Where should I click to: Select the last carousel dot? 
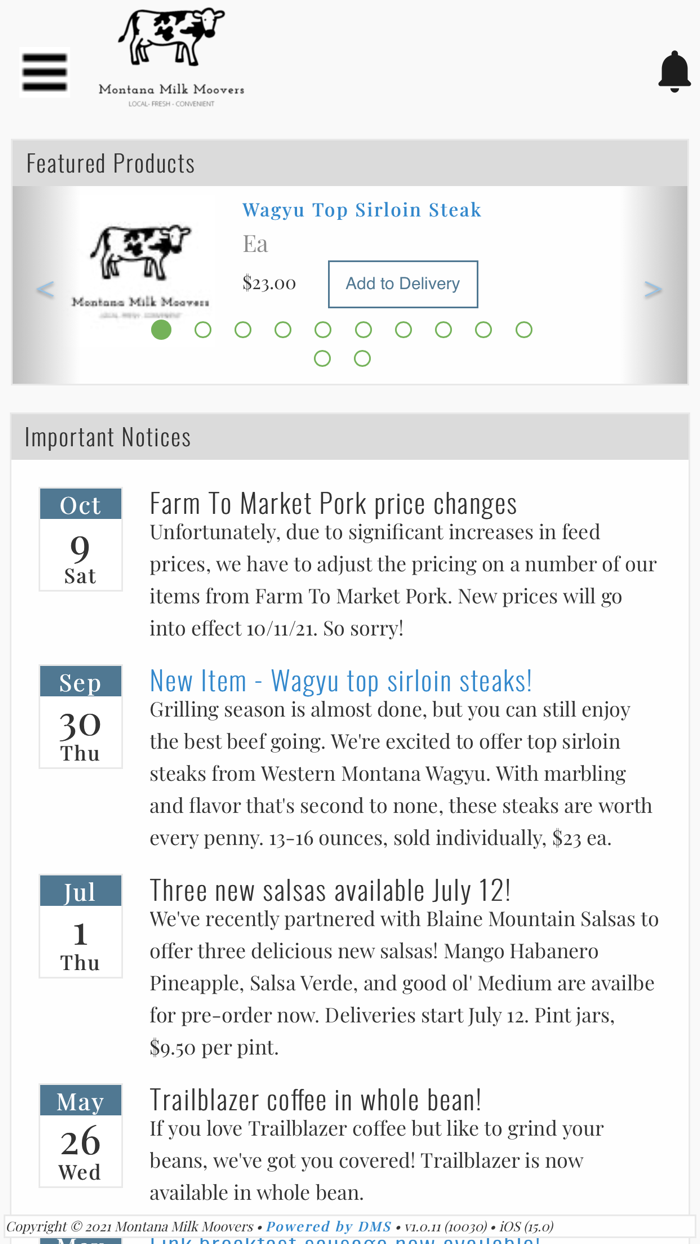(362, 359)
